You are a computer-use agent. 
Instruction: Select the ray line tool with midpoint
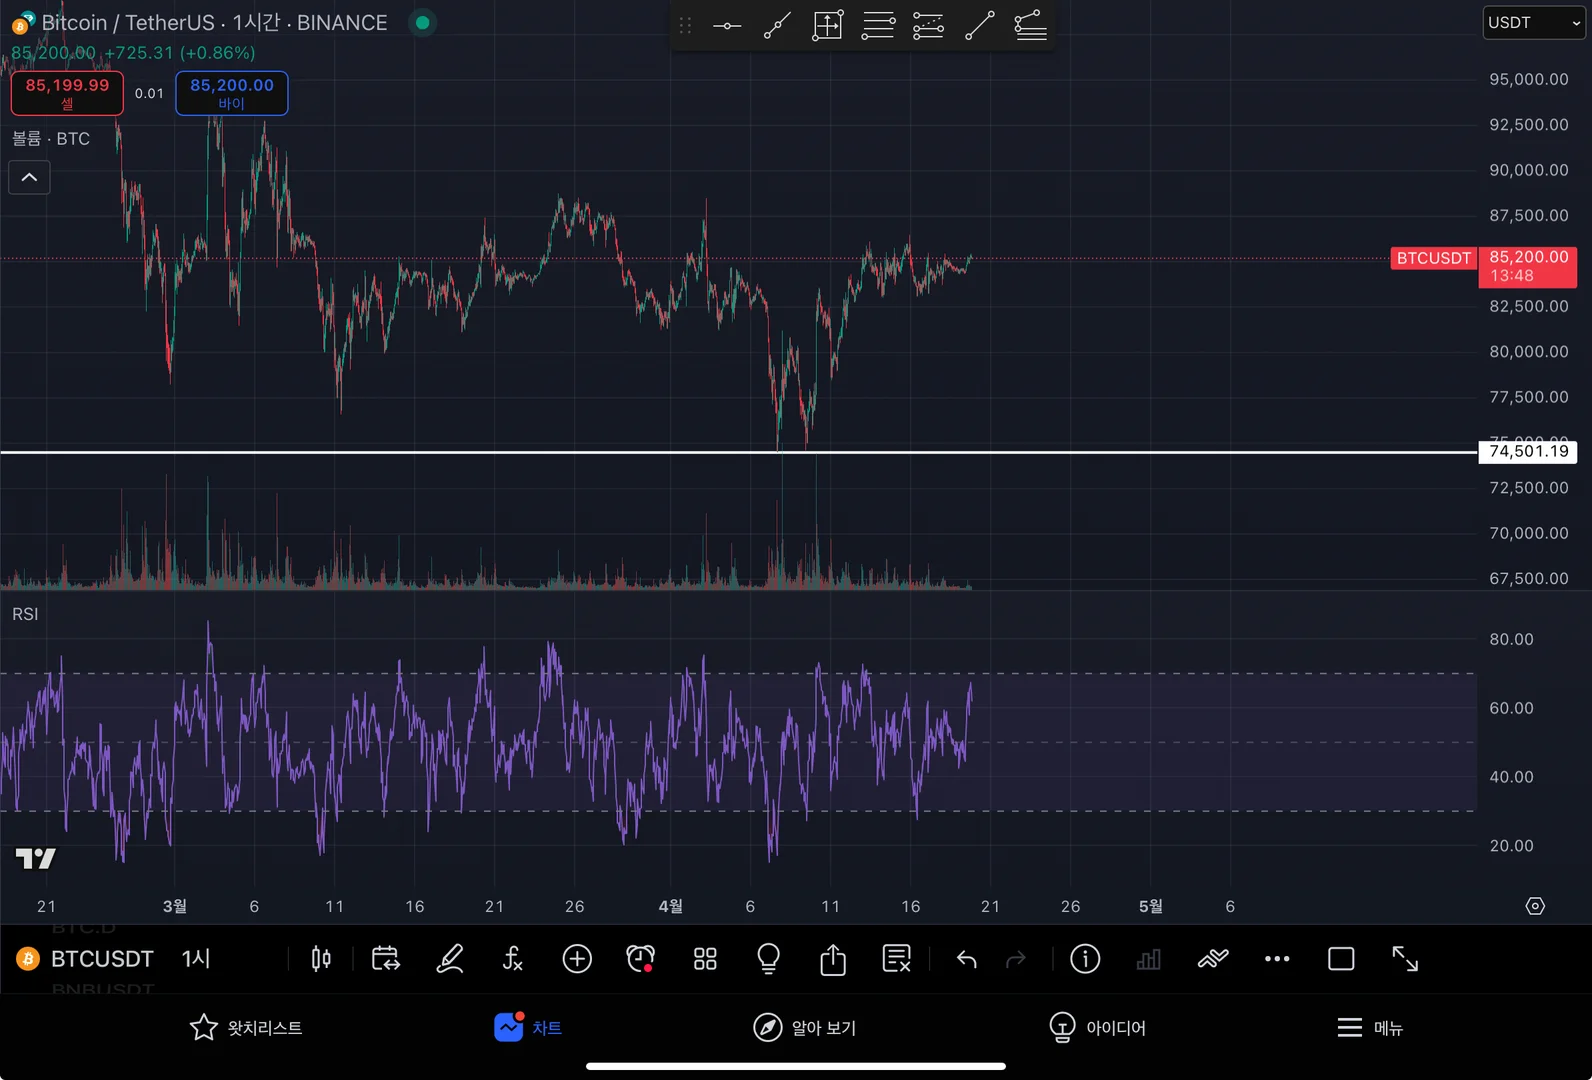coord(777,26)
